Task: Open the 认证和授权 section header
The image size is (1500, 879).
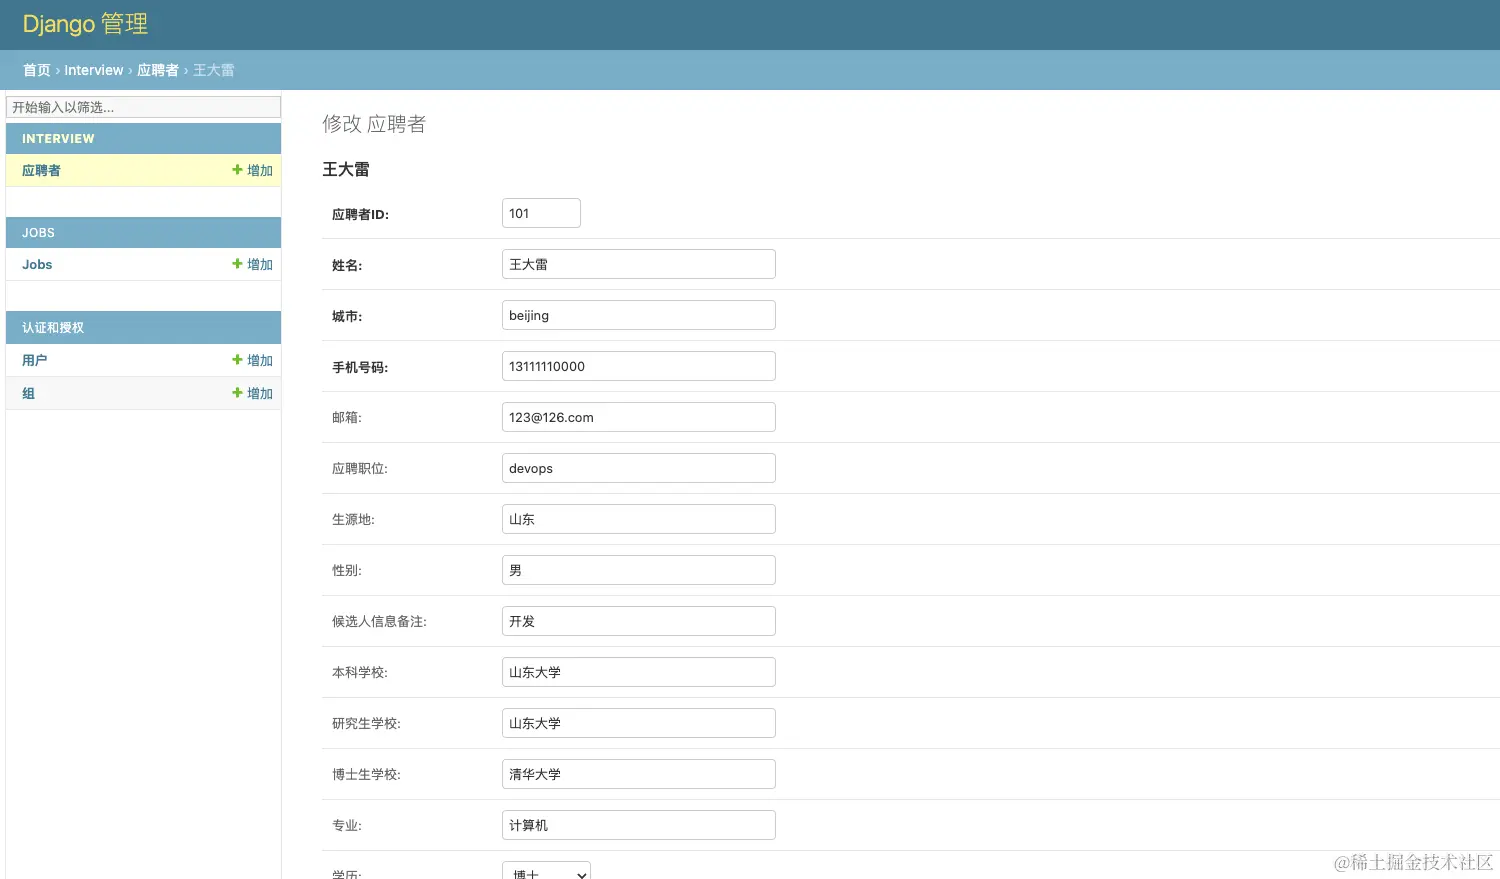Action: [x=53, y=328]
